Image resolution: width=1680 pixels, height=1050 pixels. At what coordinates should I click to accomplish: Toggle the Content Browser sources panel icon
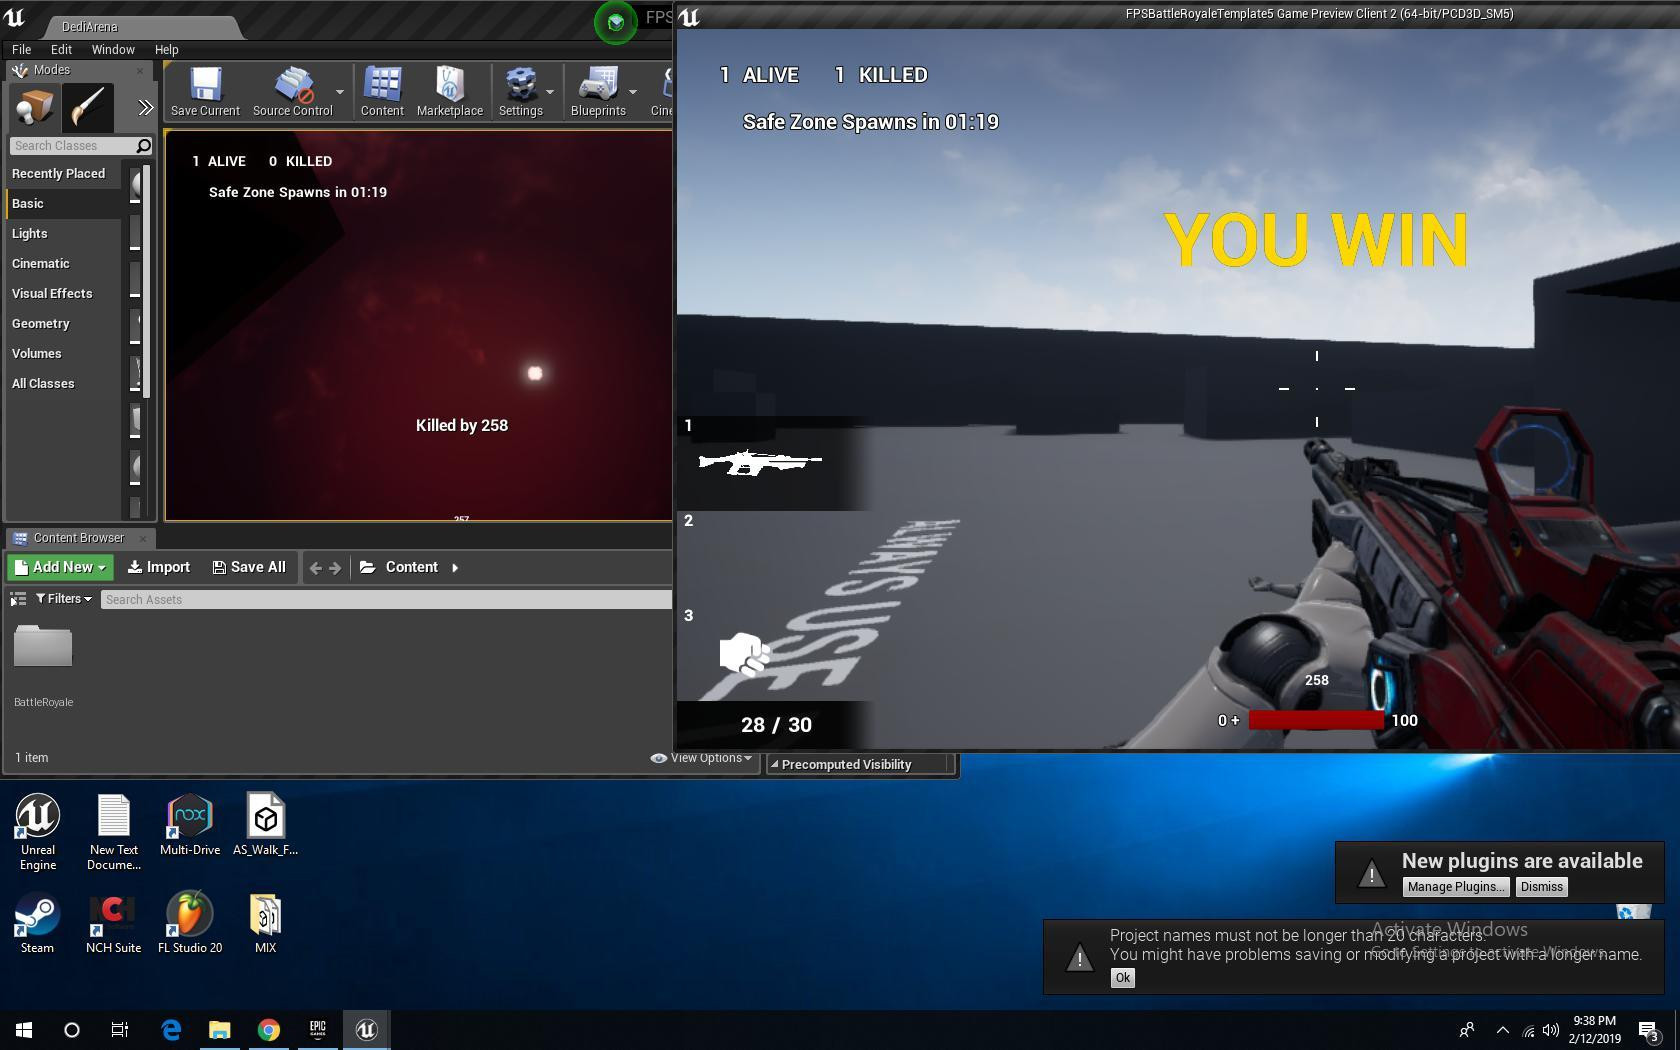(18, 599)
